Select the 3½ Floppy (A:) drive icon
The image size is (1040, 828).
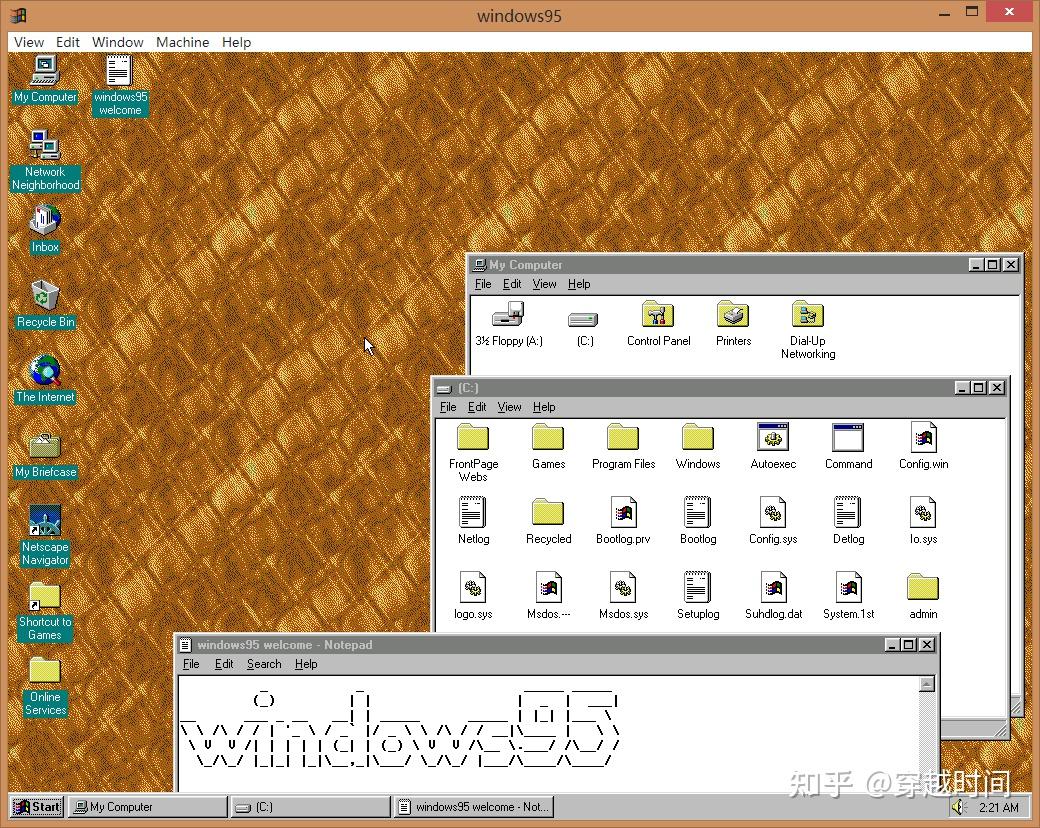(x=508, y=313)
